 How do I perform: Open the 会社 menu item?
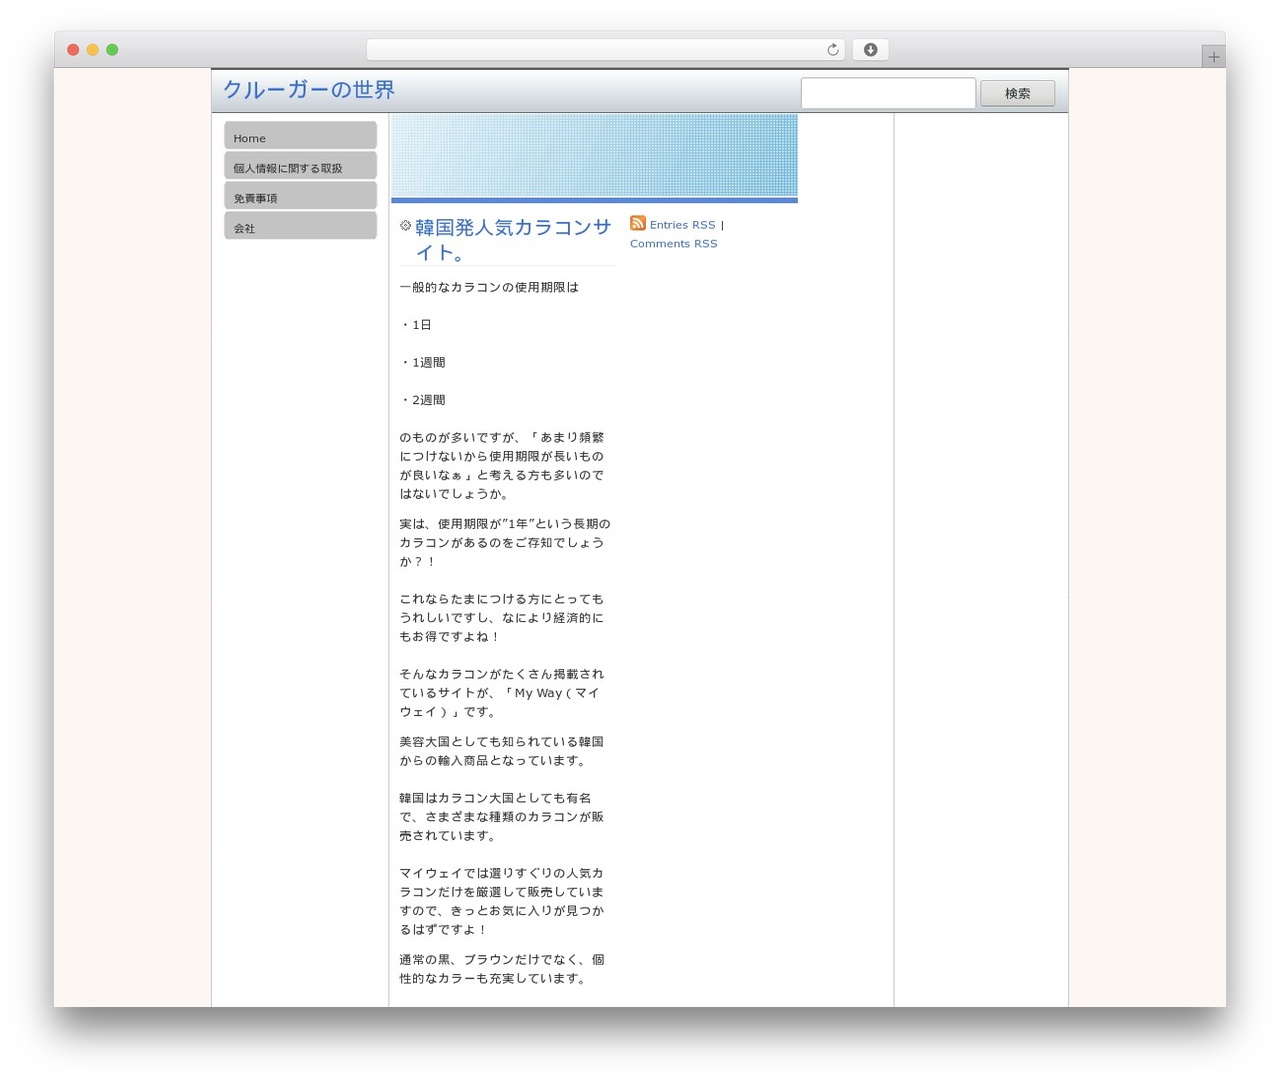click(300, 226)
